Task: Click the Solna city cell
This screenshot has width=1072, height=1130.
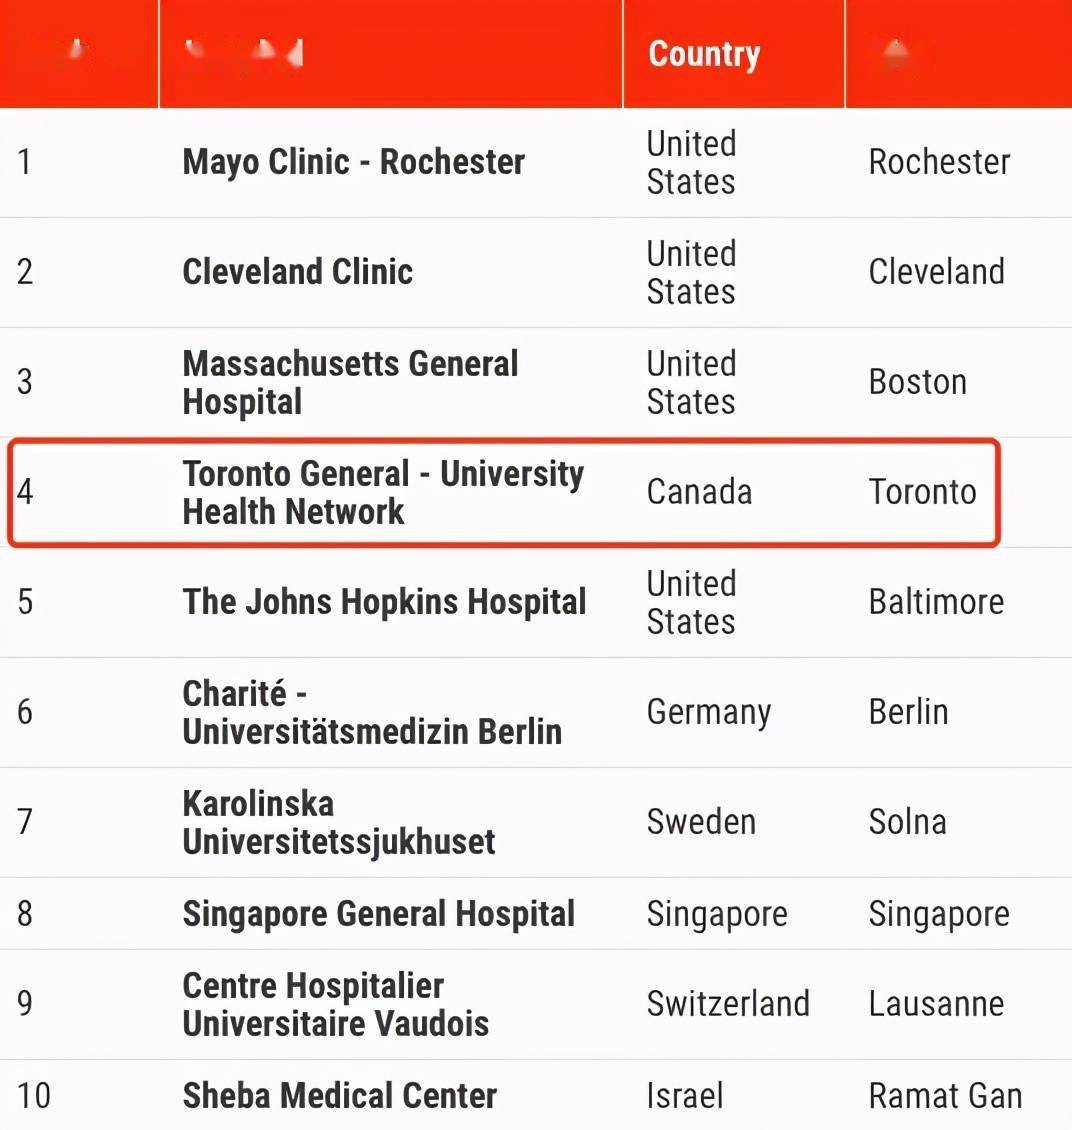Action: point(907,822)
